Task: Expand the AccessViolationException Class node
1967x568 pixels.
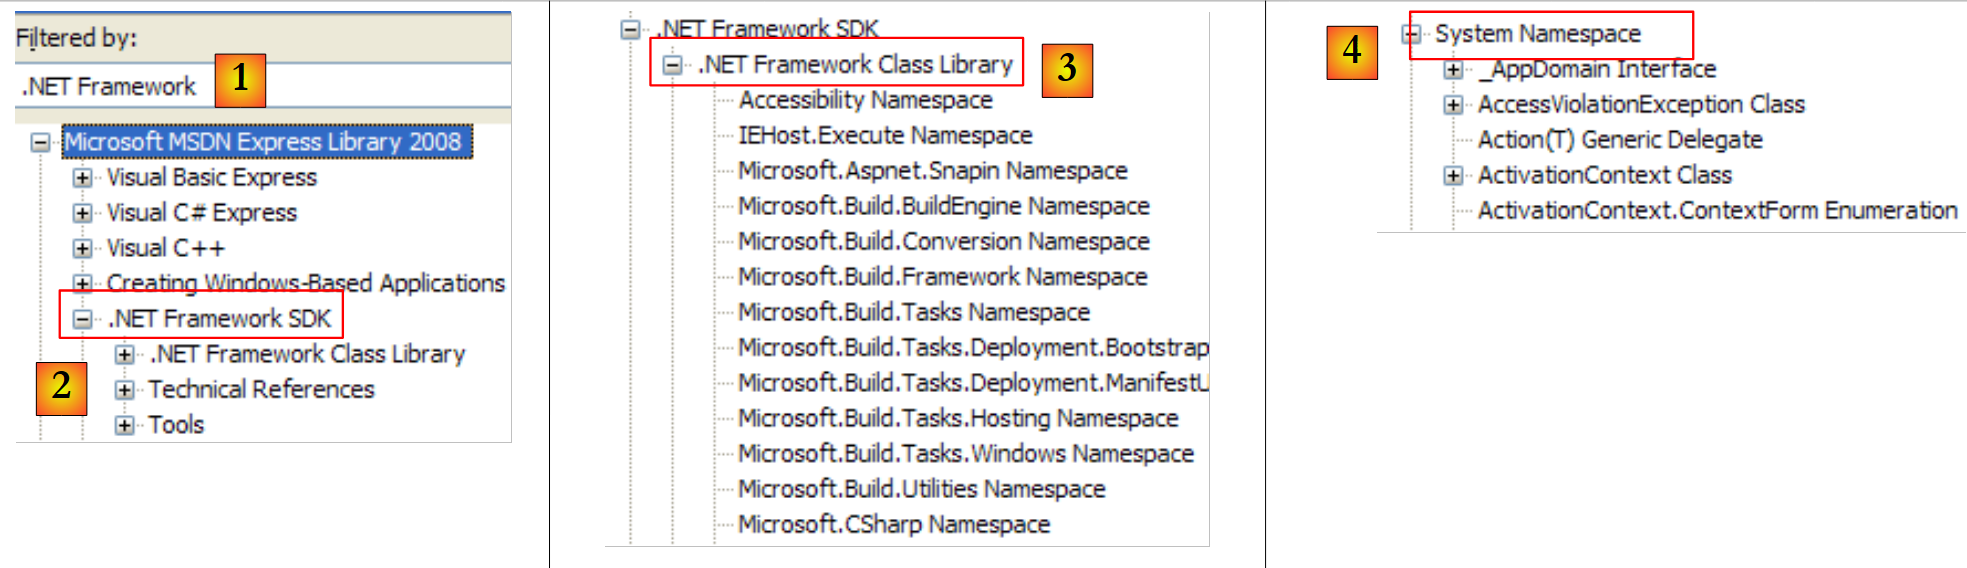Action: pyautogui.click(x=1453, y=105)
